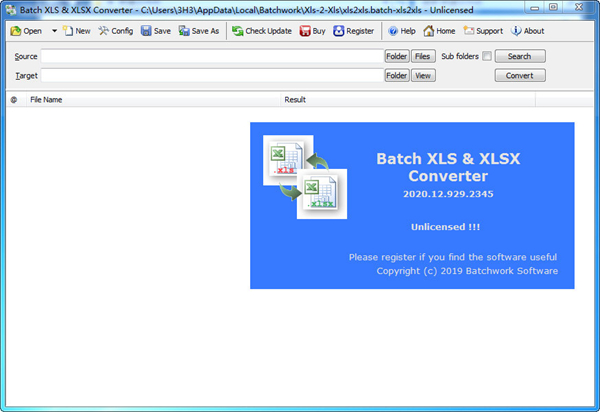The width and height of the screenshot is (600, 412).
Task: Enable the Sub folders checkbox
Action: (x=487, y=56)
